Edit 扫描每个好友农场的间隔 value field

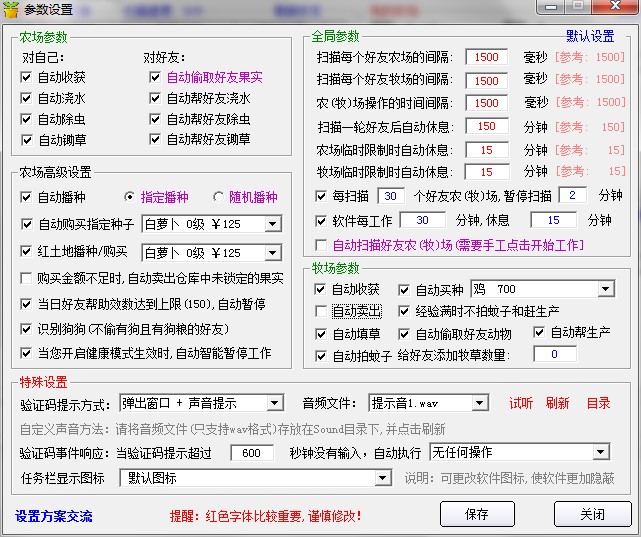pyautogui.click(x=486, y=57)
